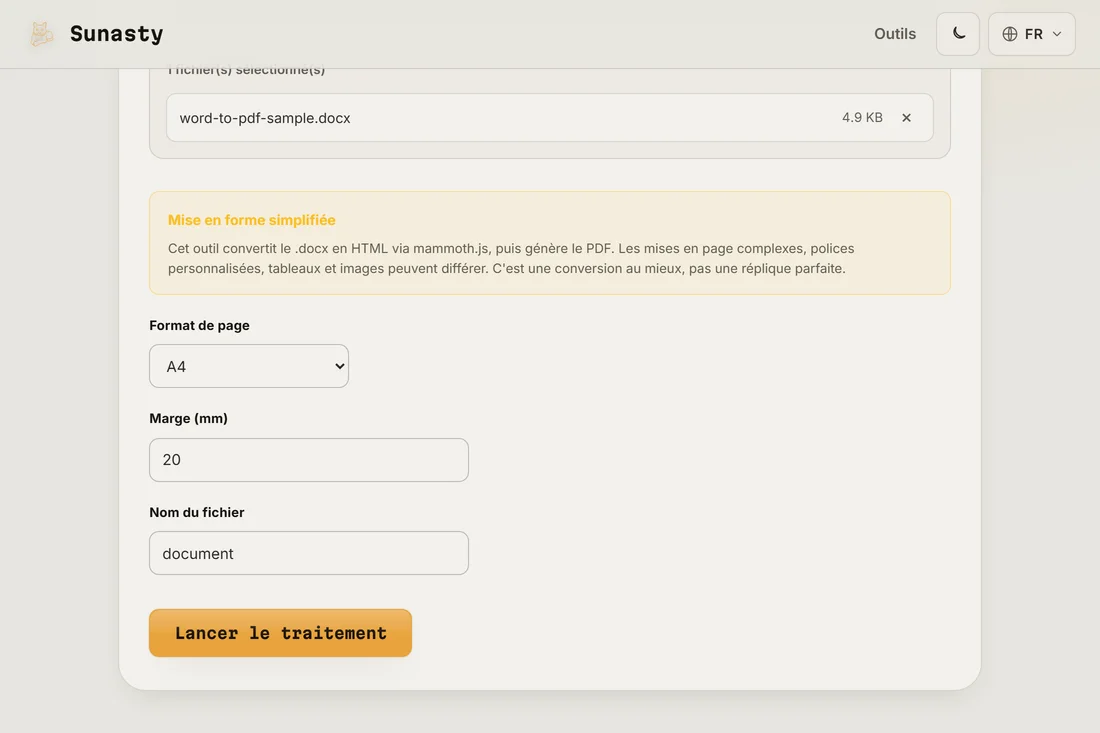Click the Nom du fichier label

(196, 513)
